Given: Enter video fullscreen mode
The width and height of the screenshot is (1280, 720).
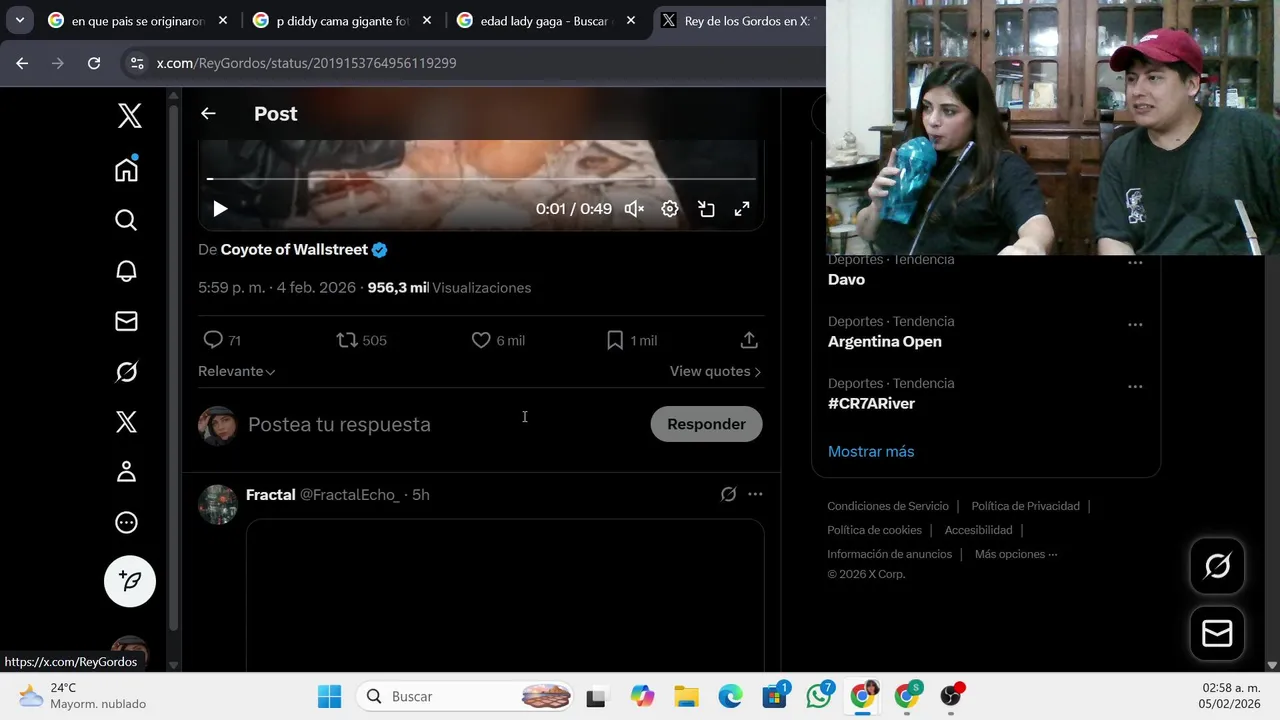Looking at the screenshot, I should (x=742, y=209).
